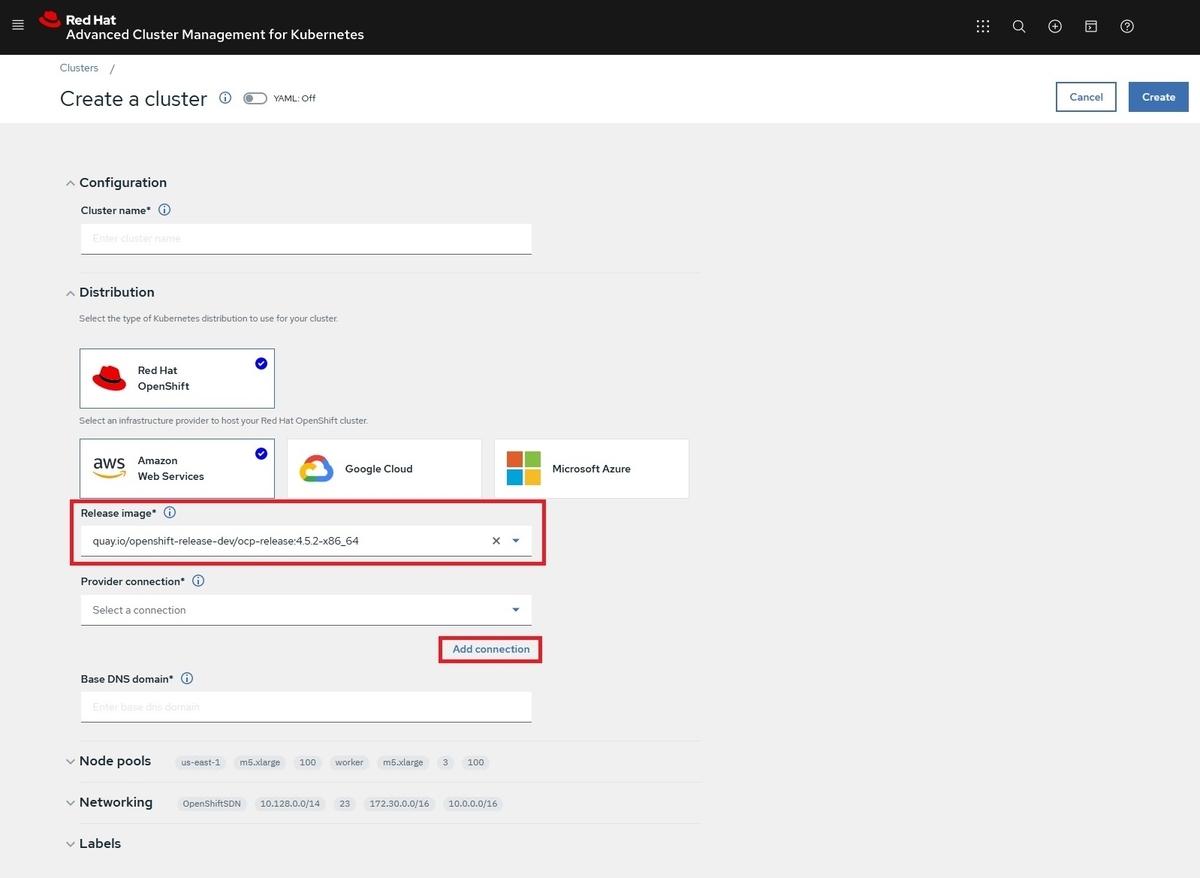Click the Add connection link
The width and height of the screenshot is (1200, 878).
tap(491, 649)
